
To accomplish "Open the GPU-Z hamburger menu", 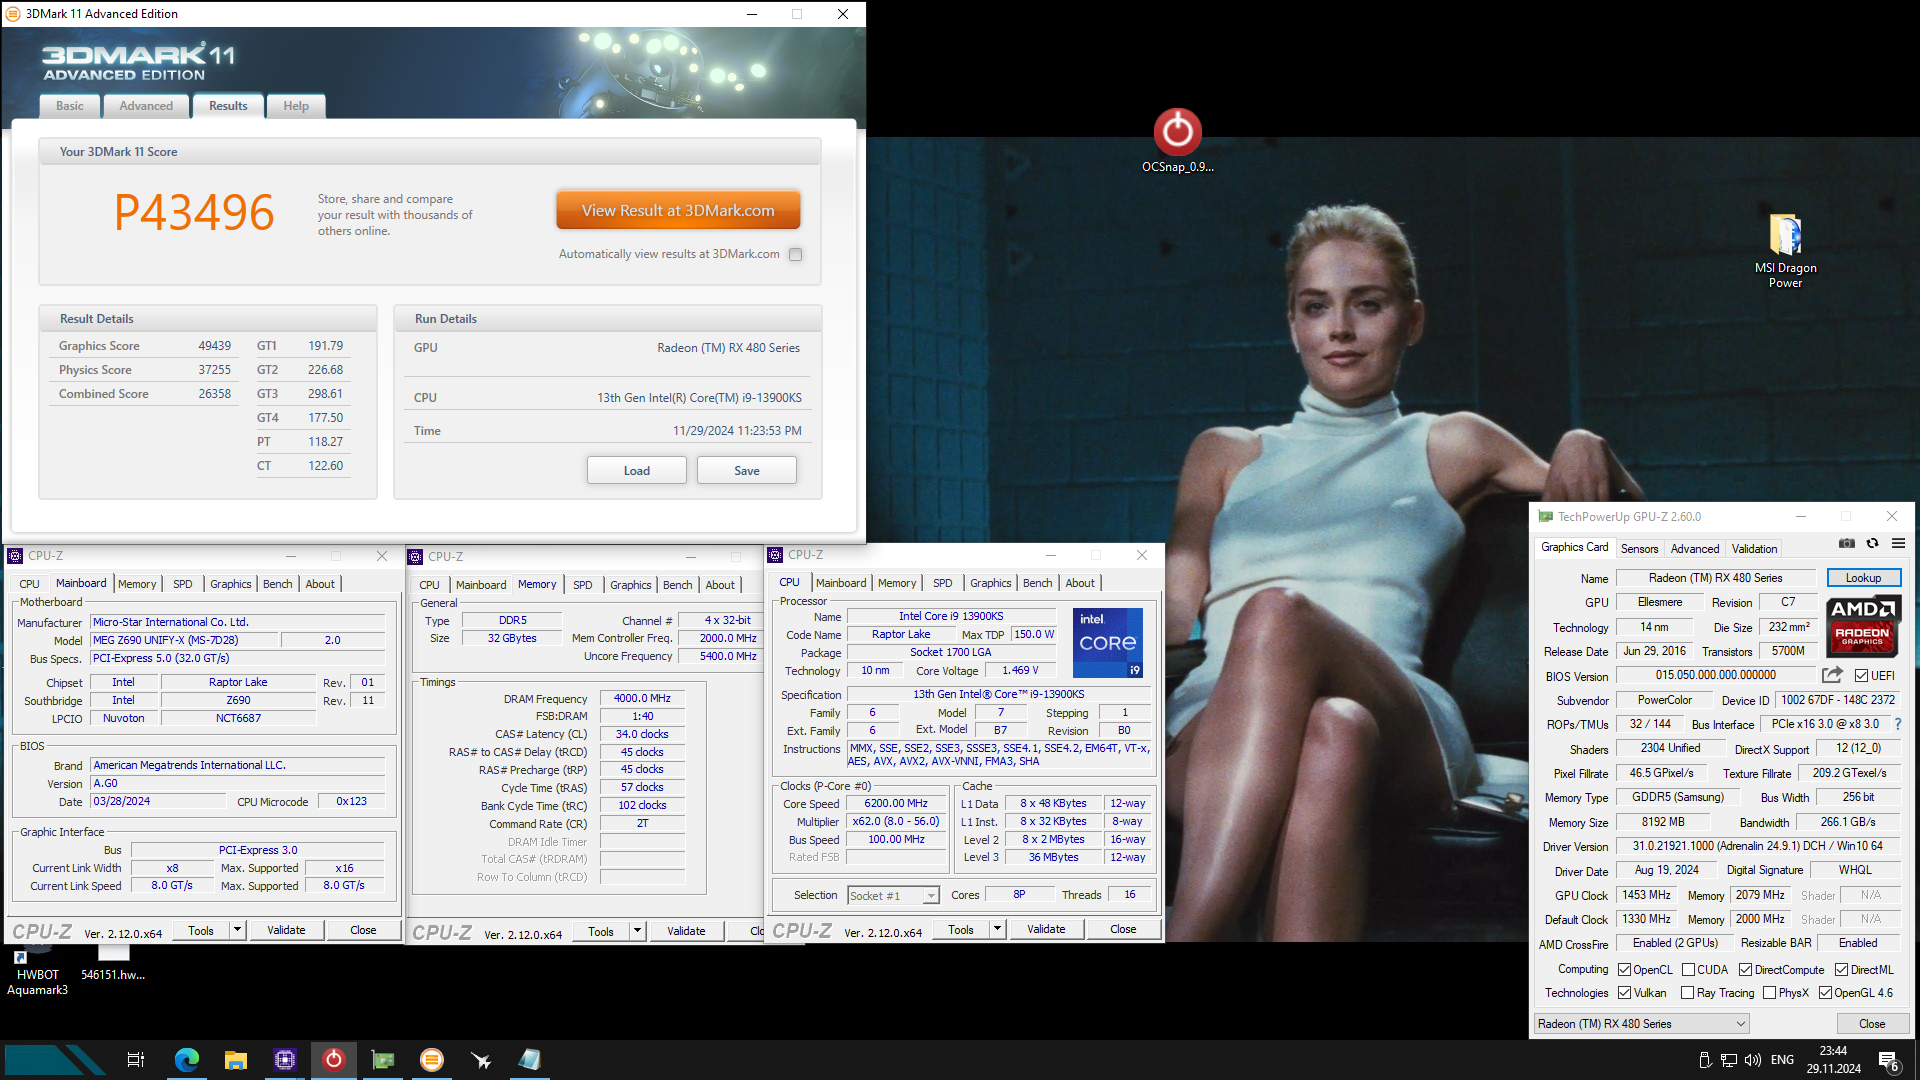I will point(1898,543).
